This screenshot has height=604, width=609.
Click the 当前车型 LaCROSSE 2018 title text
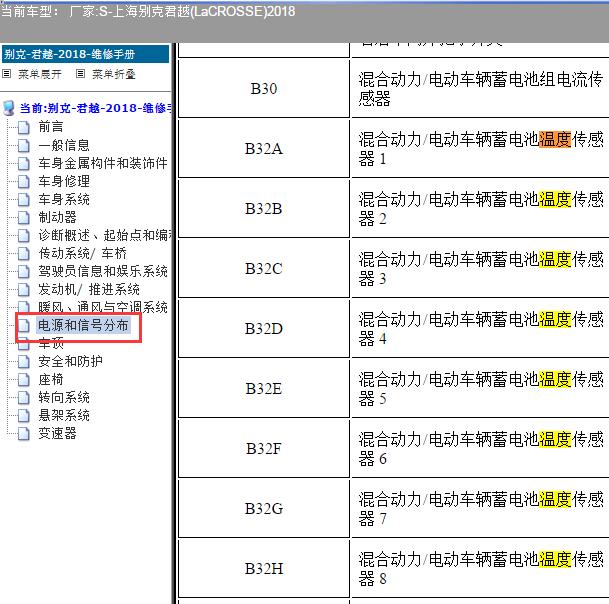click(148, 11)
